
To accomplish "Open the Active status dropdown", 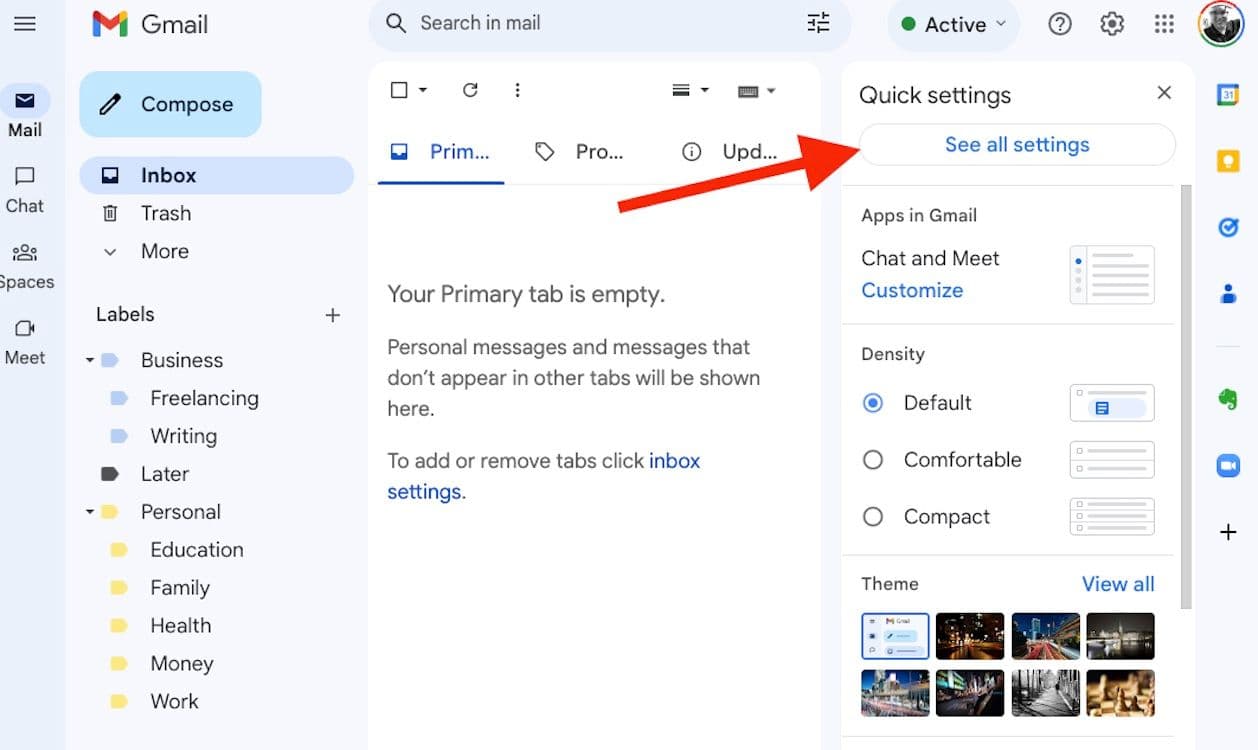I will pos(951,24).
